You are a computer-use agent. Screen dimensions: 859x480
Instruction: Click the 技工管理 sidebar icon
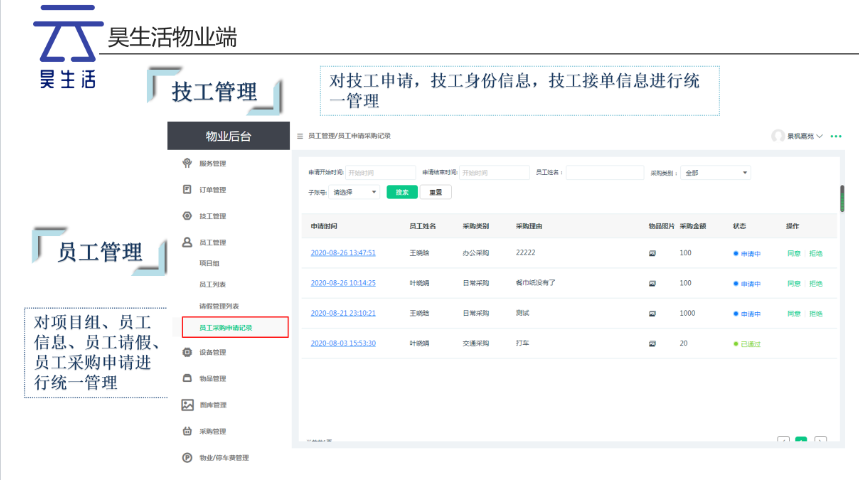[x=187, y=216]
